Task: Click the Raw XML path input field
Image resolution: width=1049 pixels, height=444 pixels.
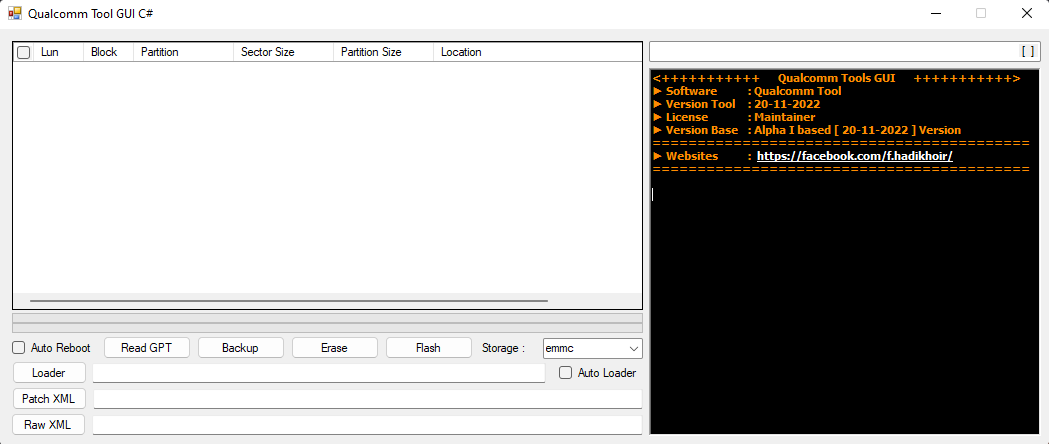Action: (367, 425)
